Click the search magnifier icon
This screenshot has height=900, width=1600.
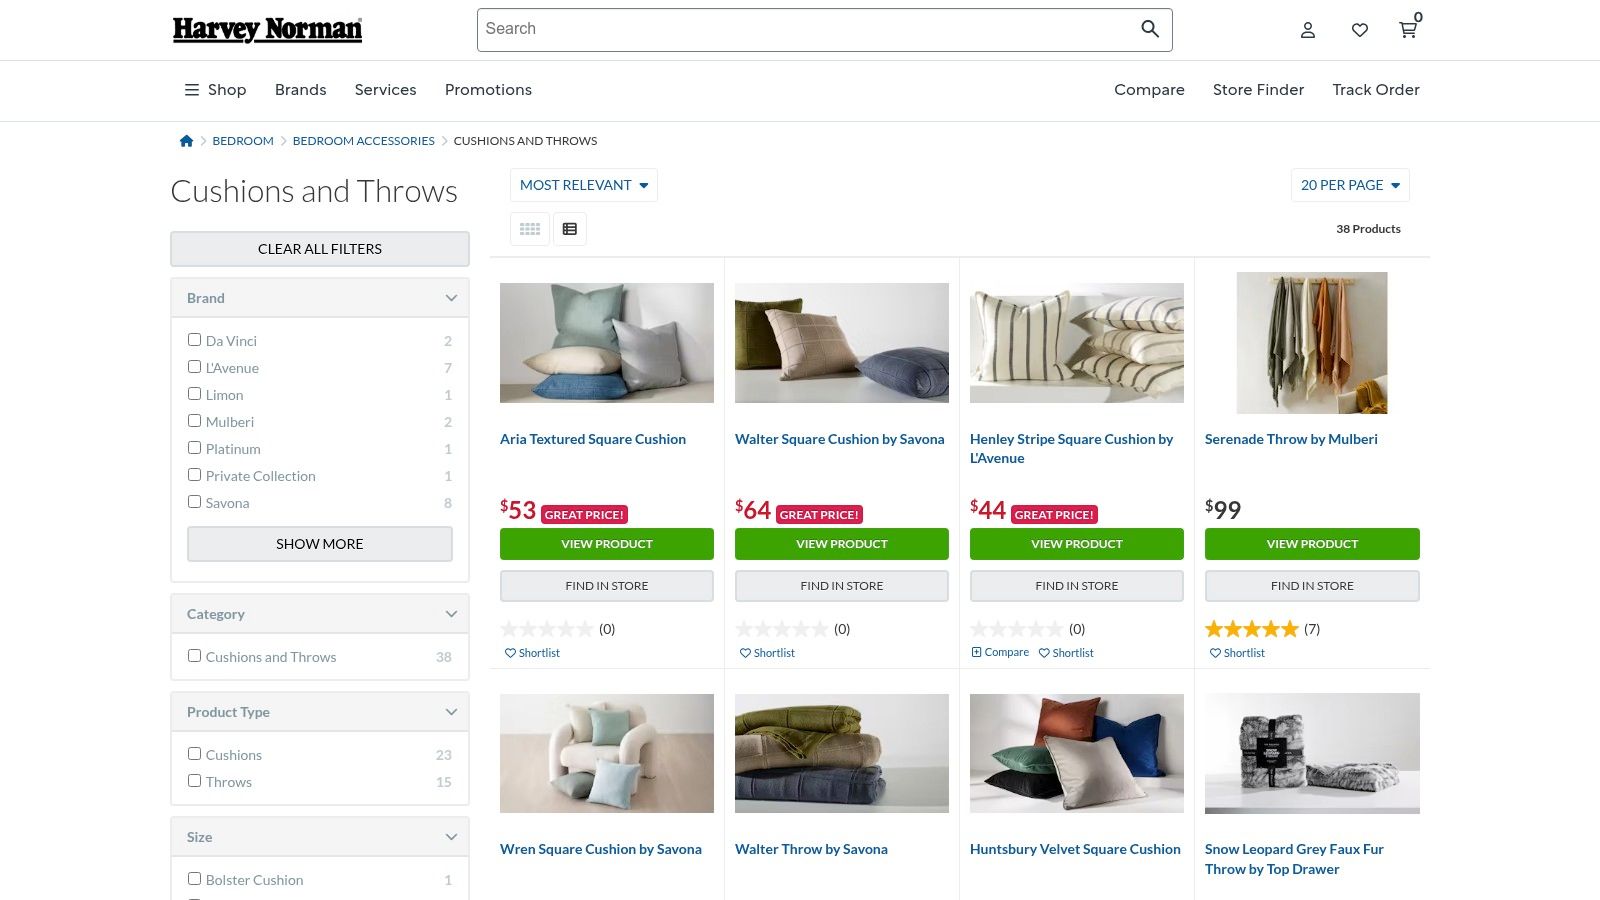[x=1150, y=29]
